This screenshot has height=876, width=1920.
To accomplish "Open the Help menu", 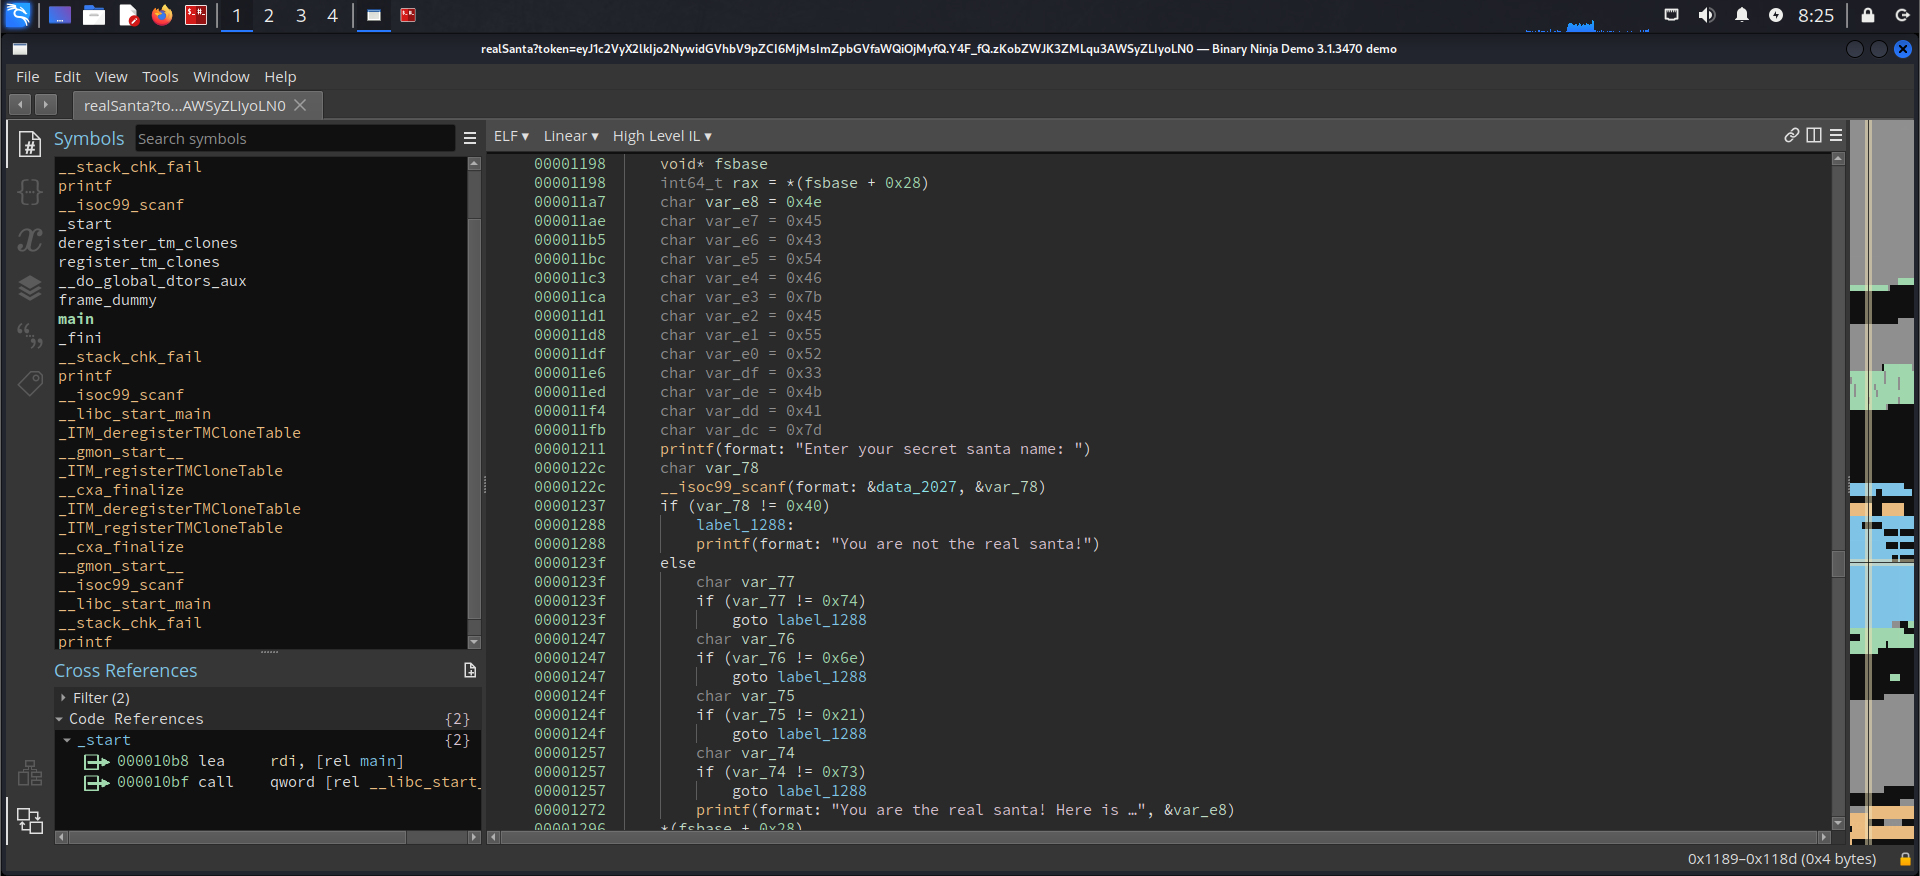I will pos(280,77).
